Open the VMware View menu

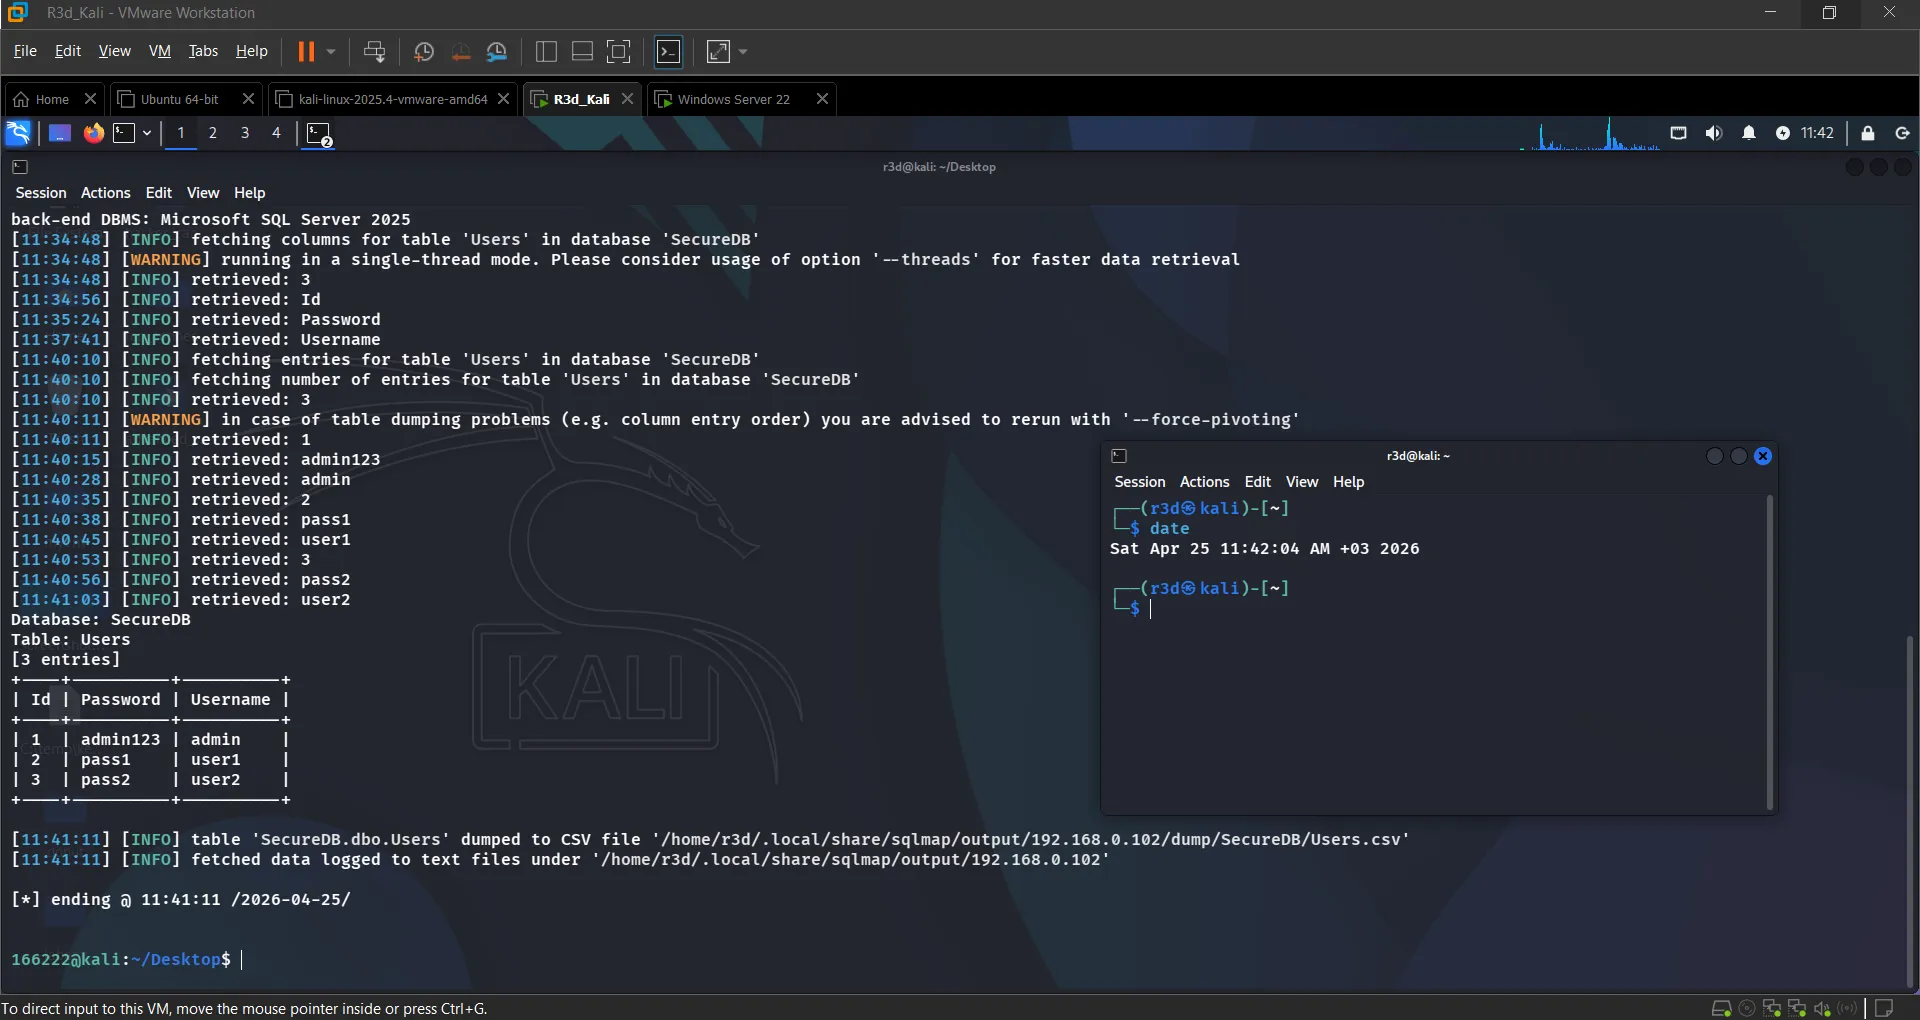(114, 51)
